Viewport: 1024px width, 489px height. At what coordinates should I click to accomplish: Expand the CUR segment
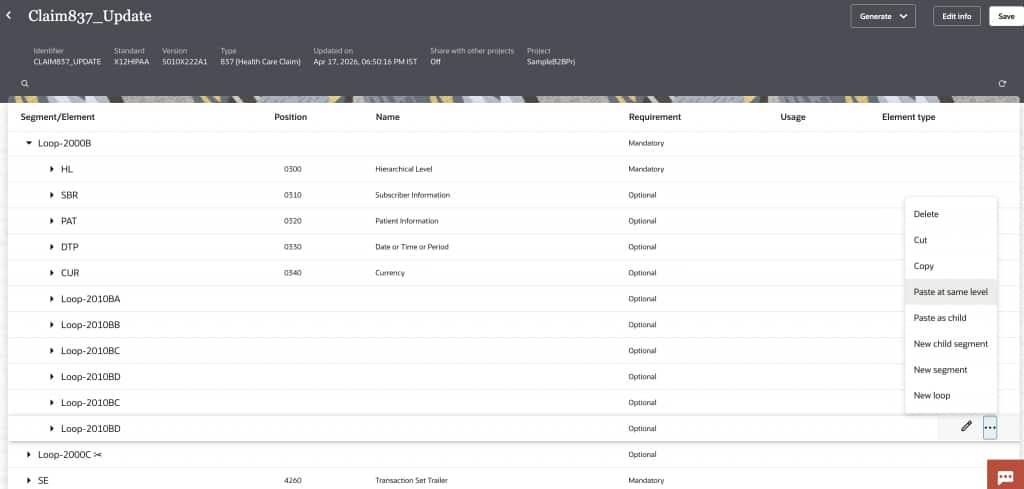[x=52, y=273]
